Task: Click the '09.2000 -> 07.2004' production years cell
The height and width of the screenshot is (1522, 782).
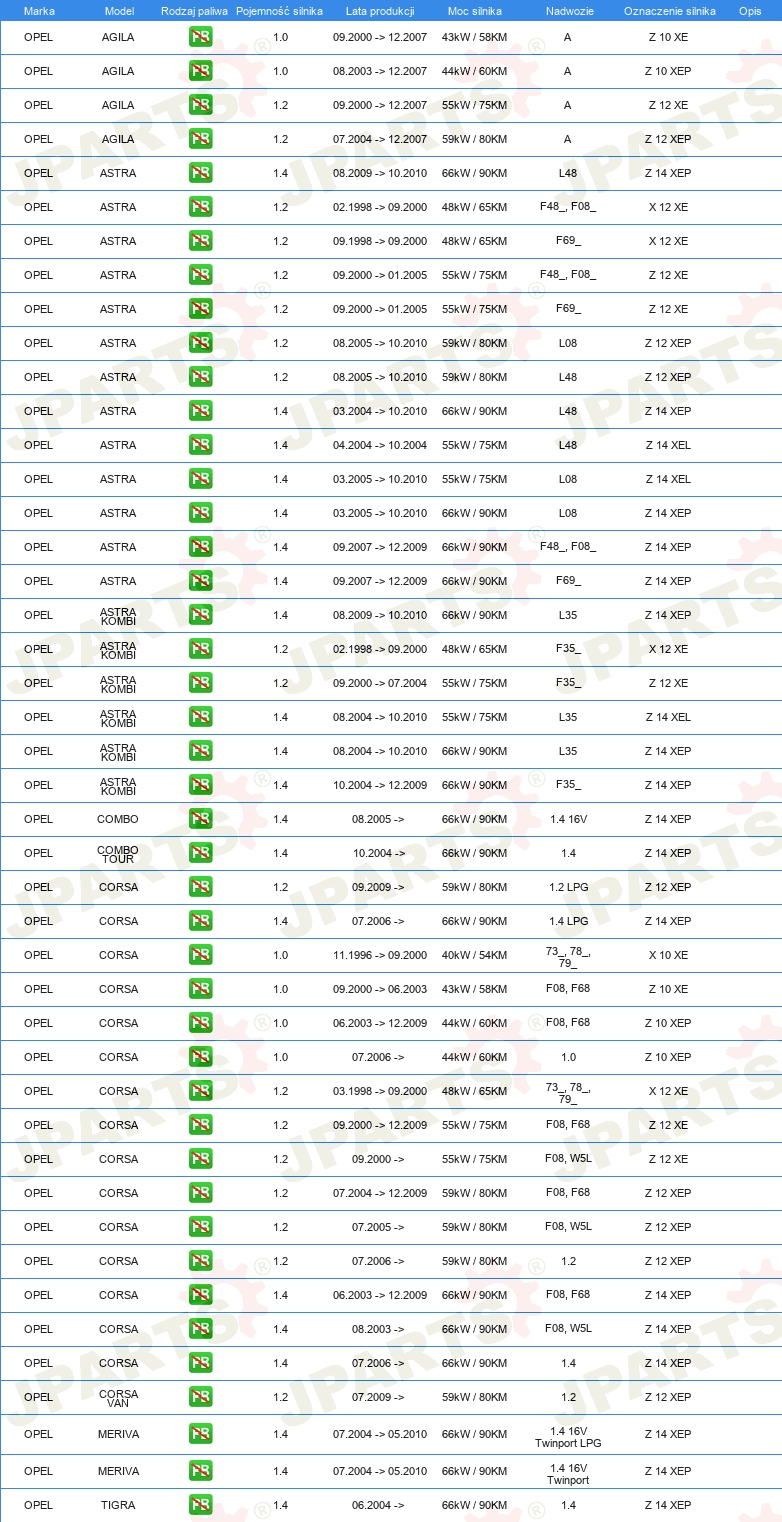Action: pyautogui.click(x=380, y=683)
